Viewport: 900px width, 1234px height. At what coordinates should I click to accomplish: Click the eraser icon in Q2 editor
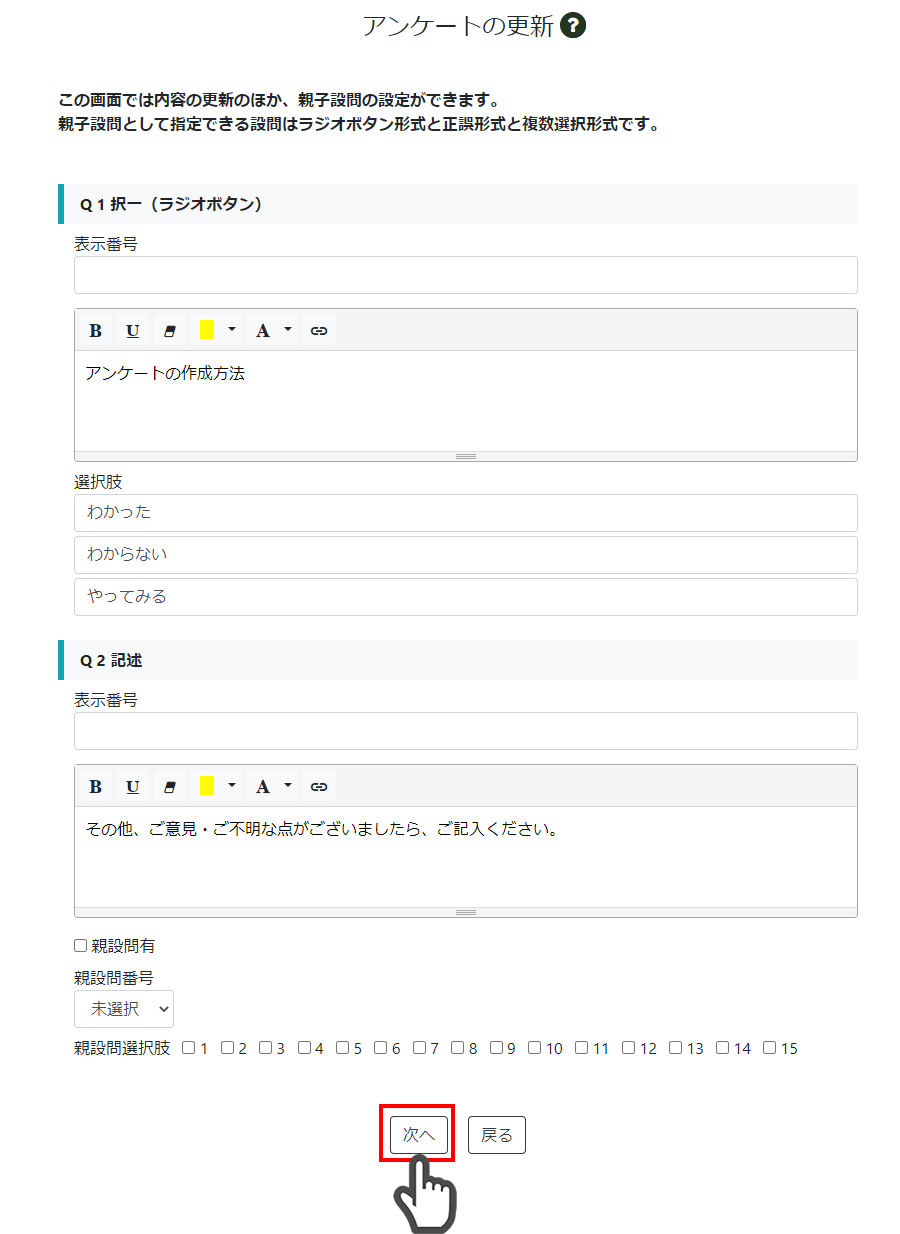169,787
